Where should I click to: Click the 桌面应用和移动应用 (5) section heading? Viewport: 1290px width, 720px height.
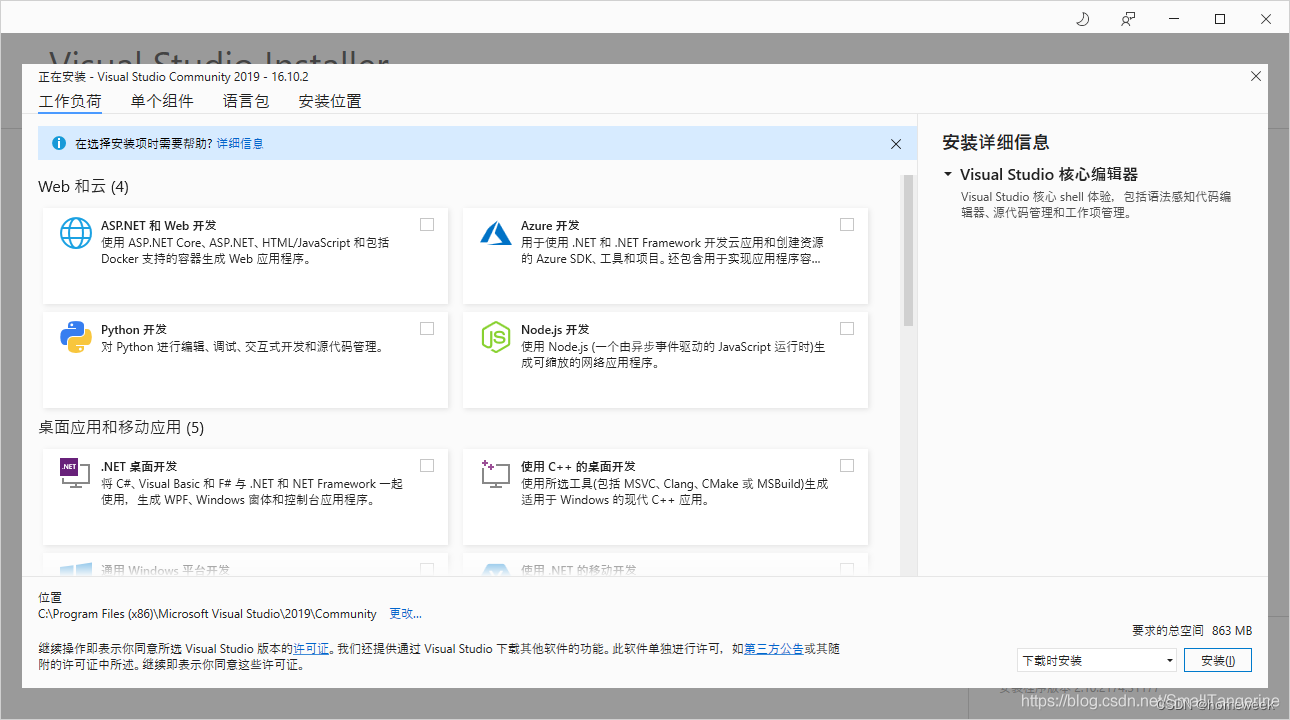coord(121,428)
